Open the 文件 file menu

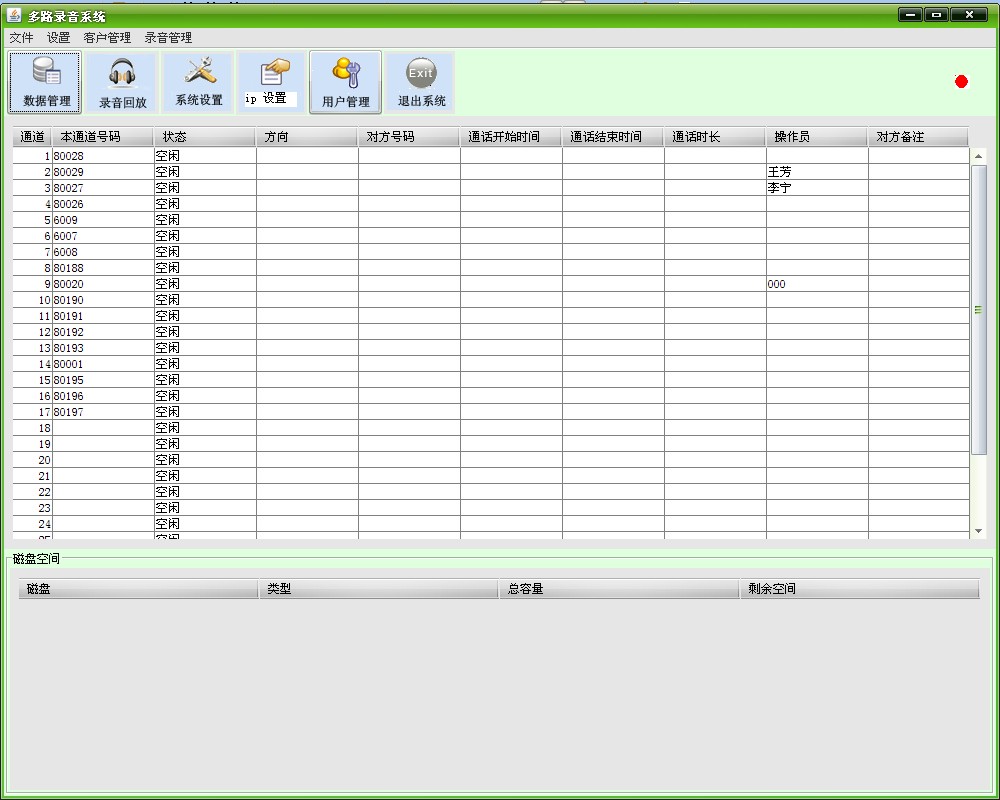click(x=21, y=37)
